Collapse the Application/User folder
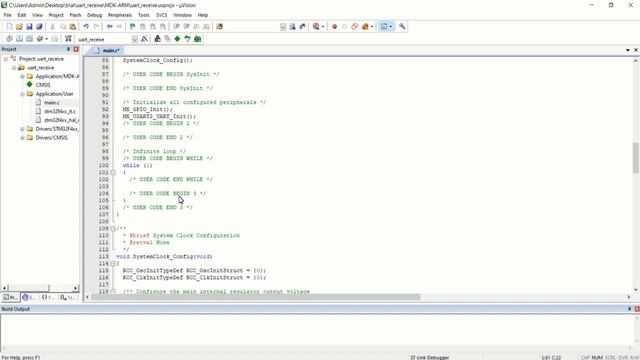This screenshot has width=640, height=360. pos(22,94)
